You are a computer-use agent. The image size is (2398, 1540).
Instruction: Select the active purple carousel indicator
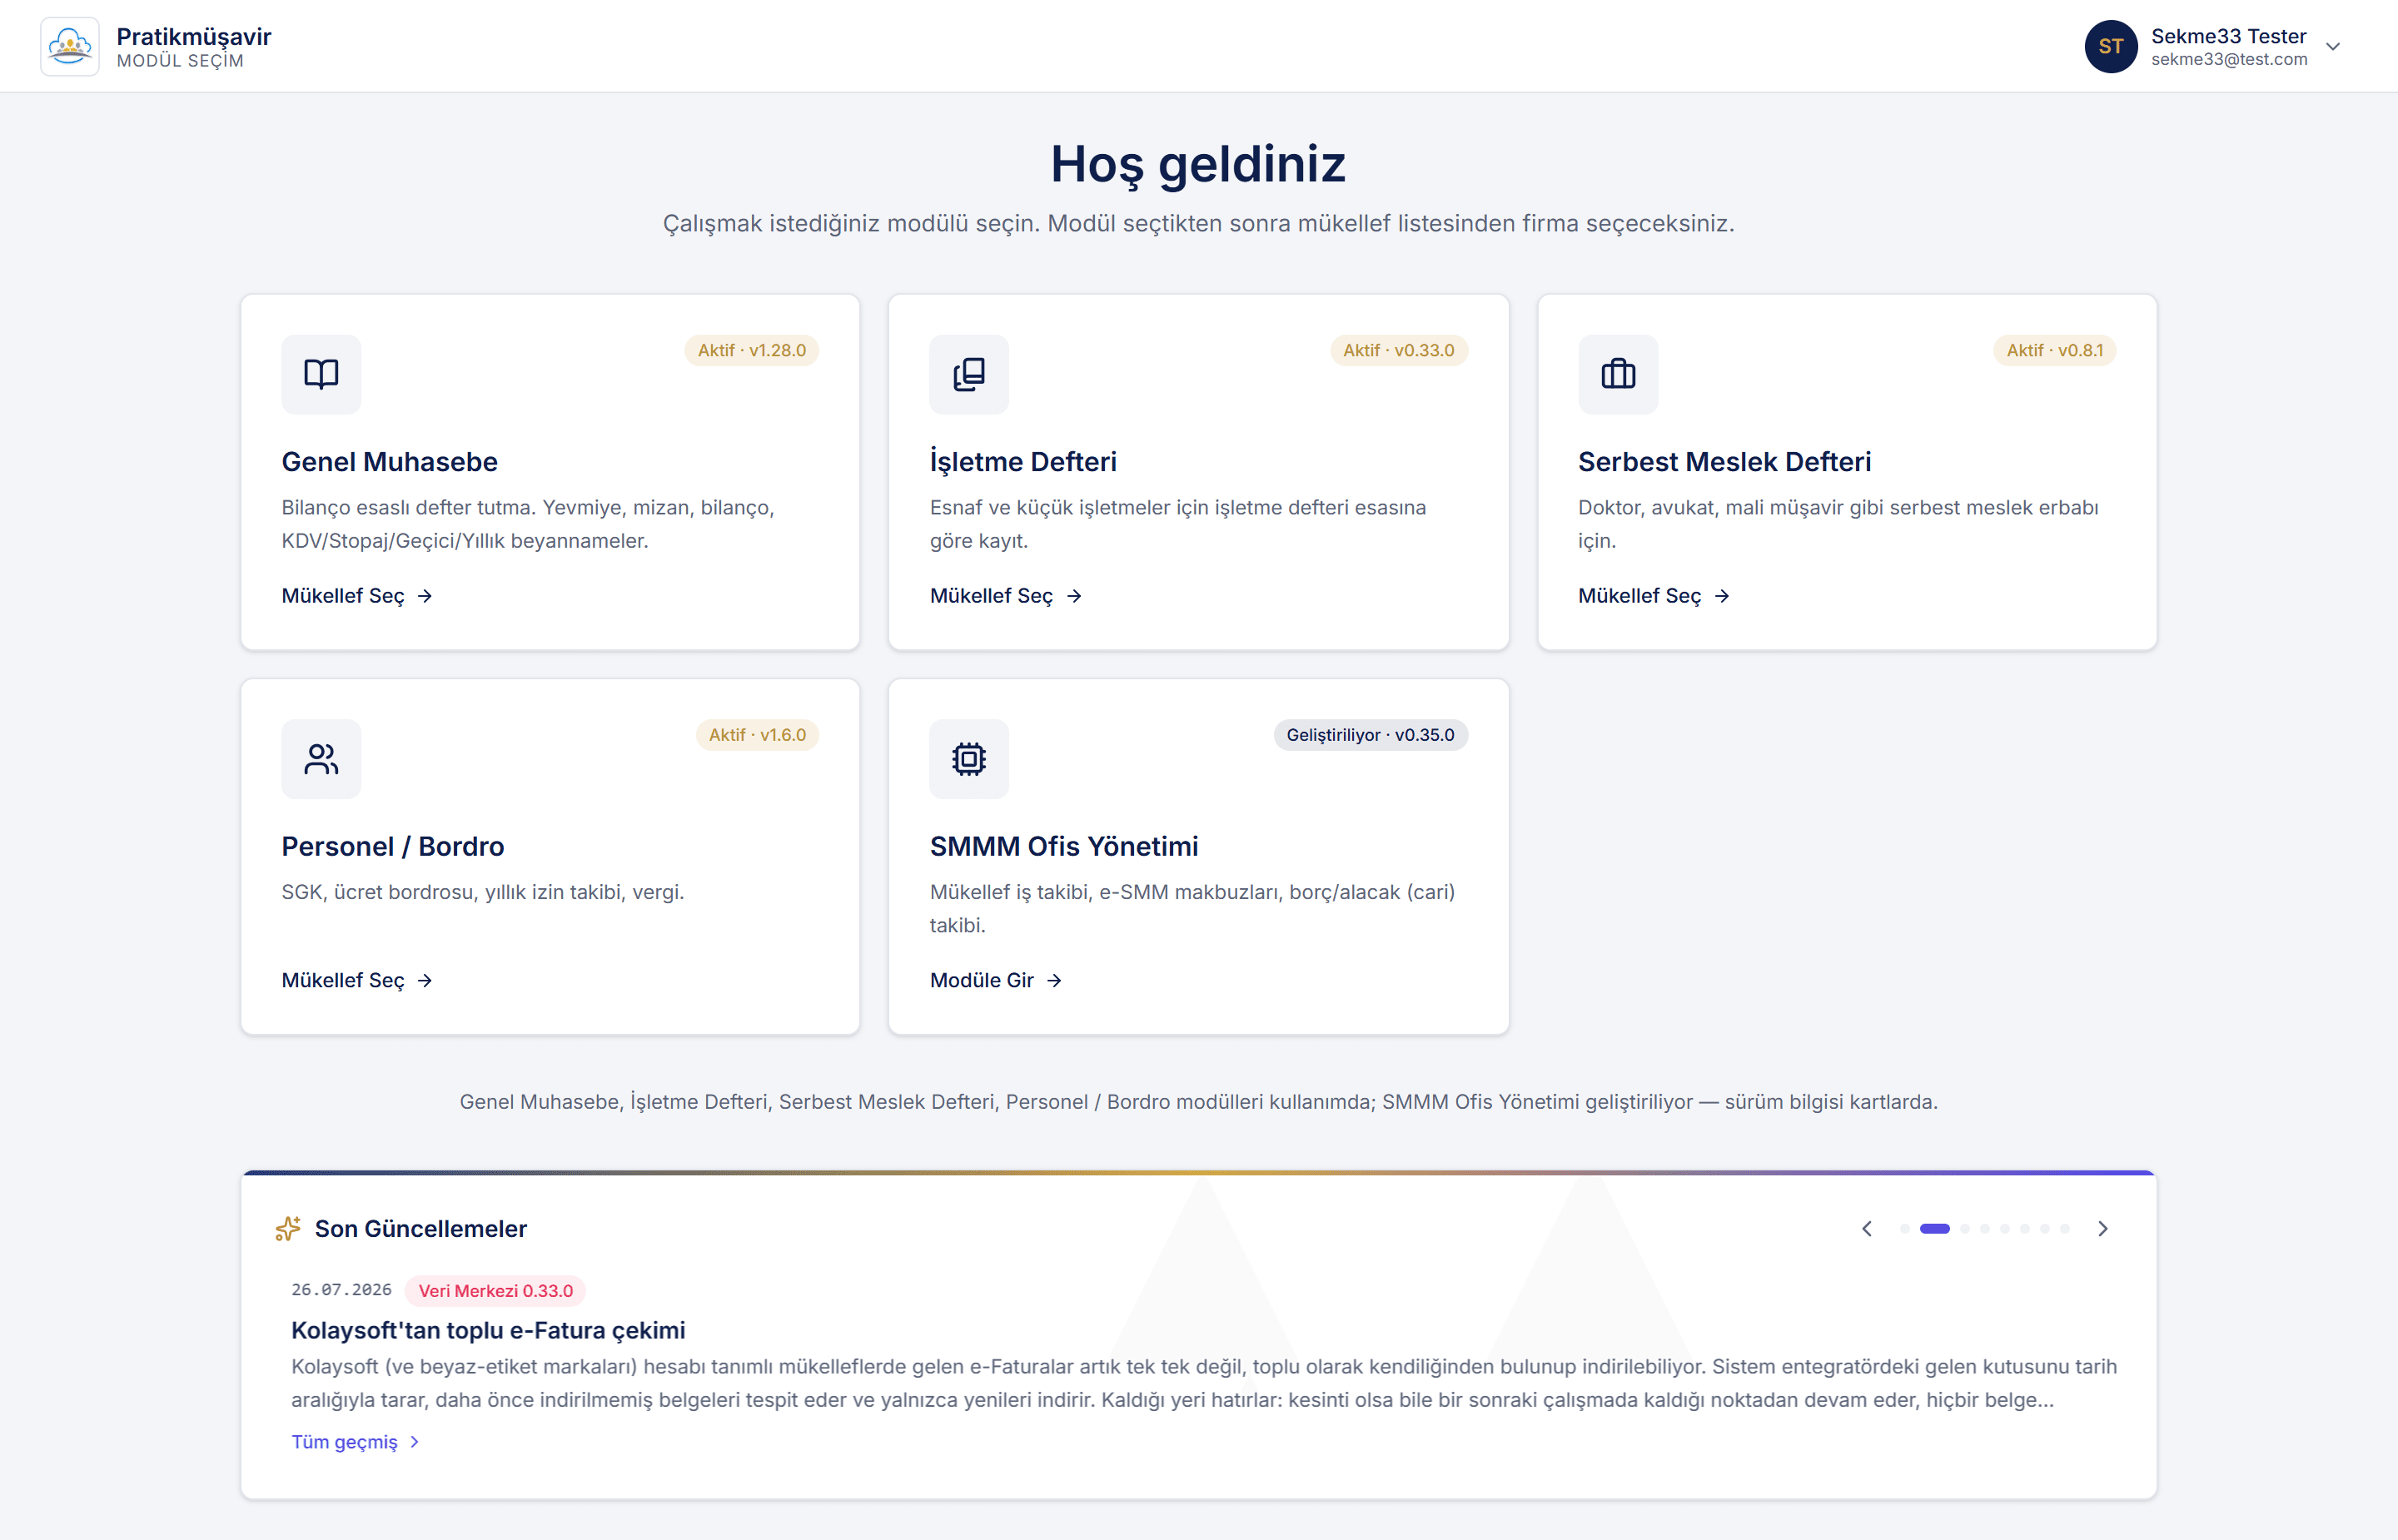coord(1934,1229)
